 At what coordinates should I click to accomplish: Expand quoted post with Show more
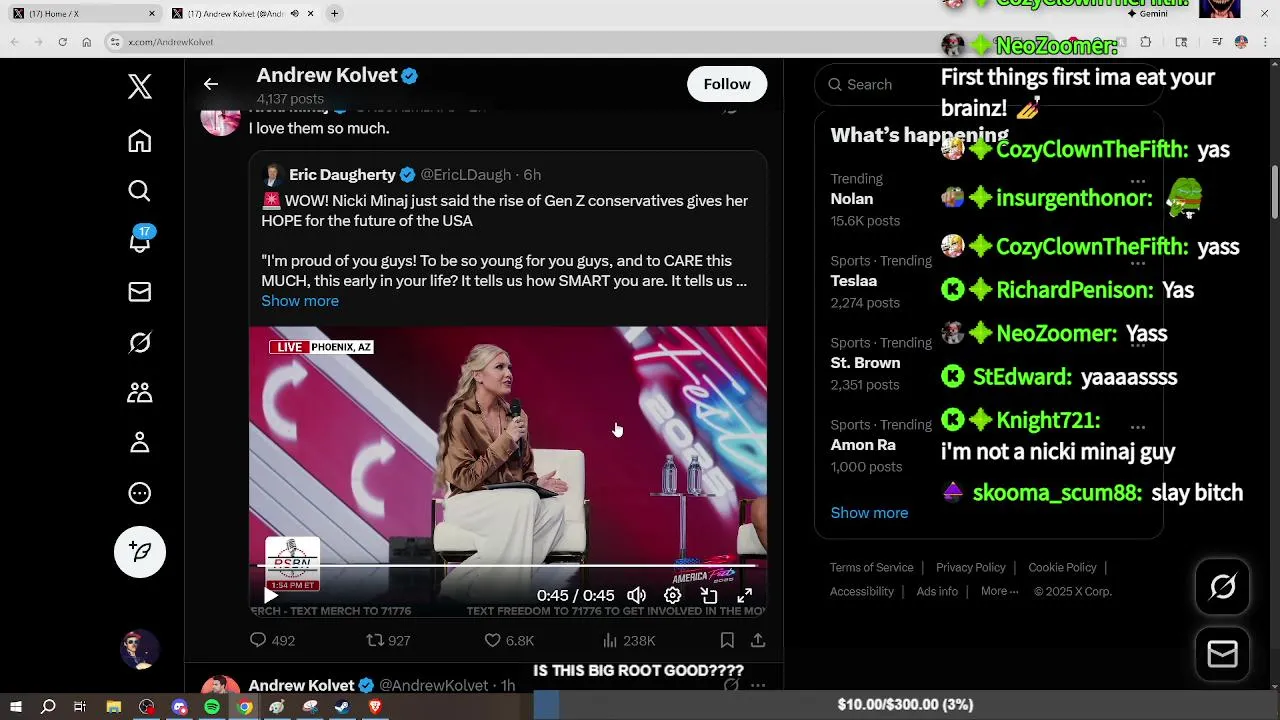(300, 301)
